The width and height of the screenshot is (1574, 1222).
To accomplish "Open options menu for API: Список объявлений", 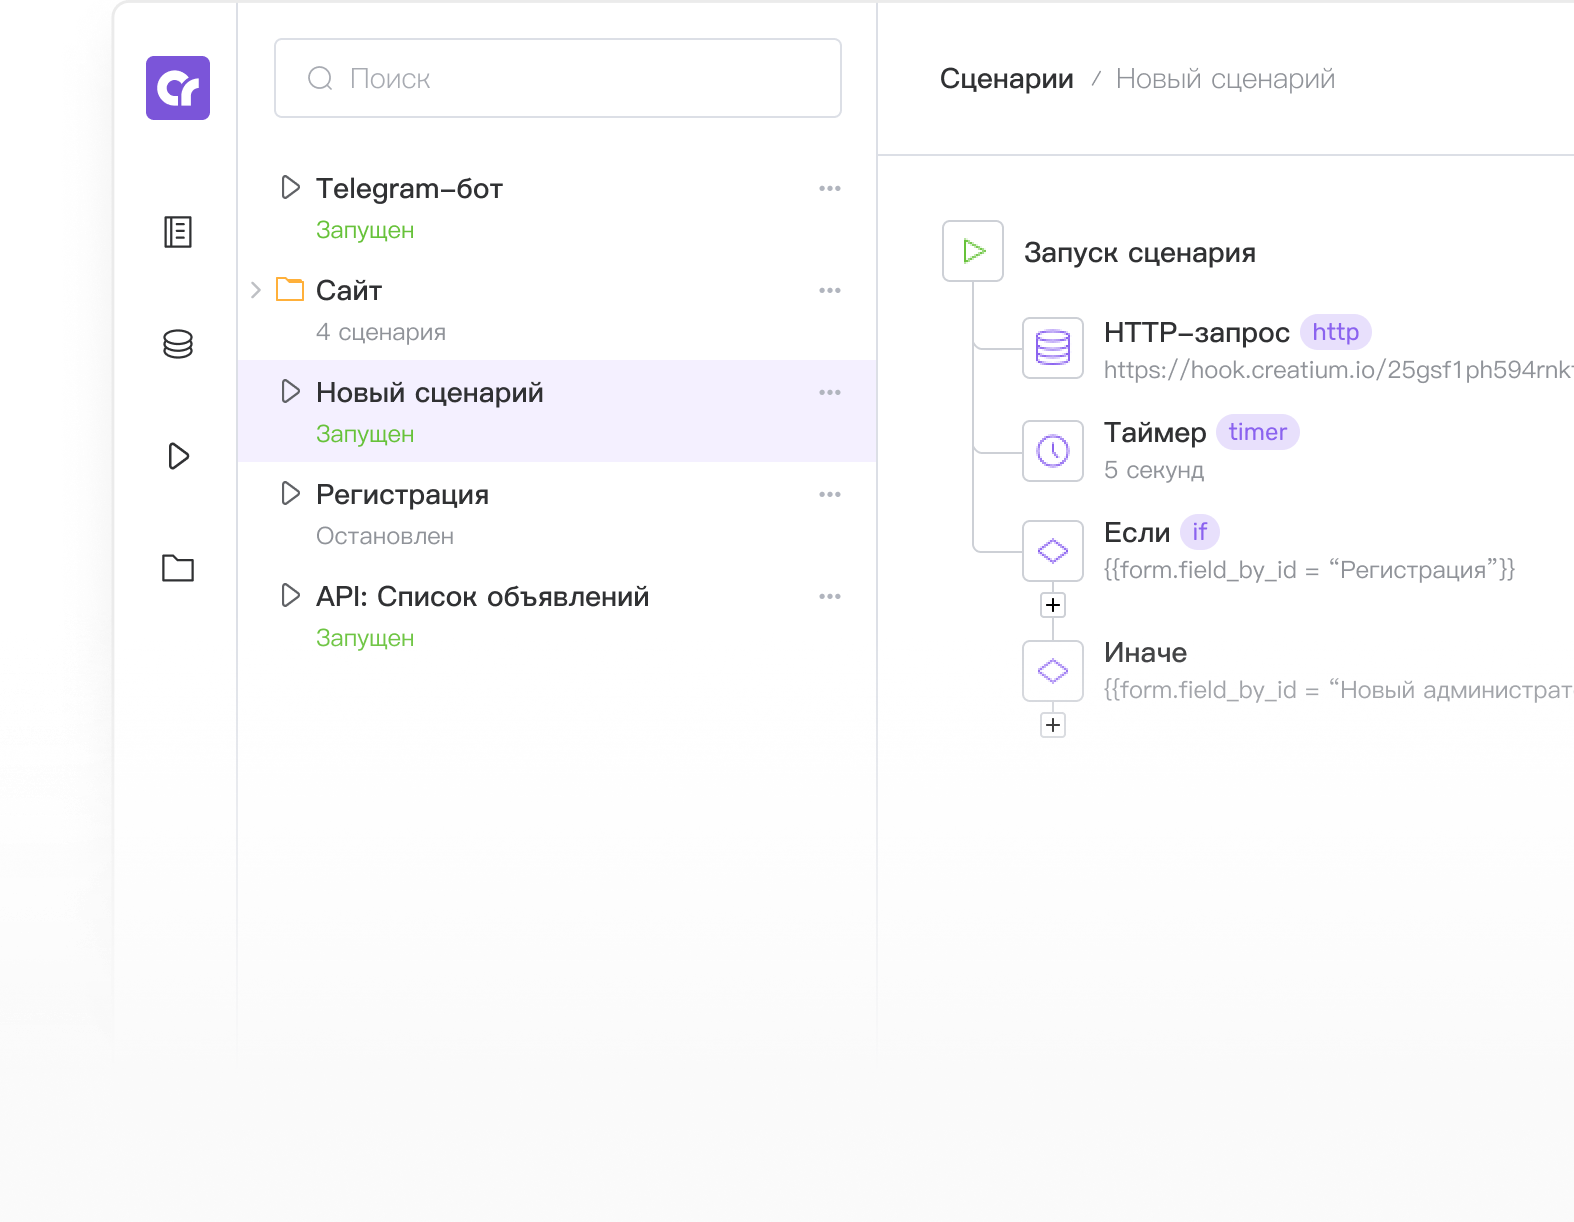I will (x=830, y=596).
